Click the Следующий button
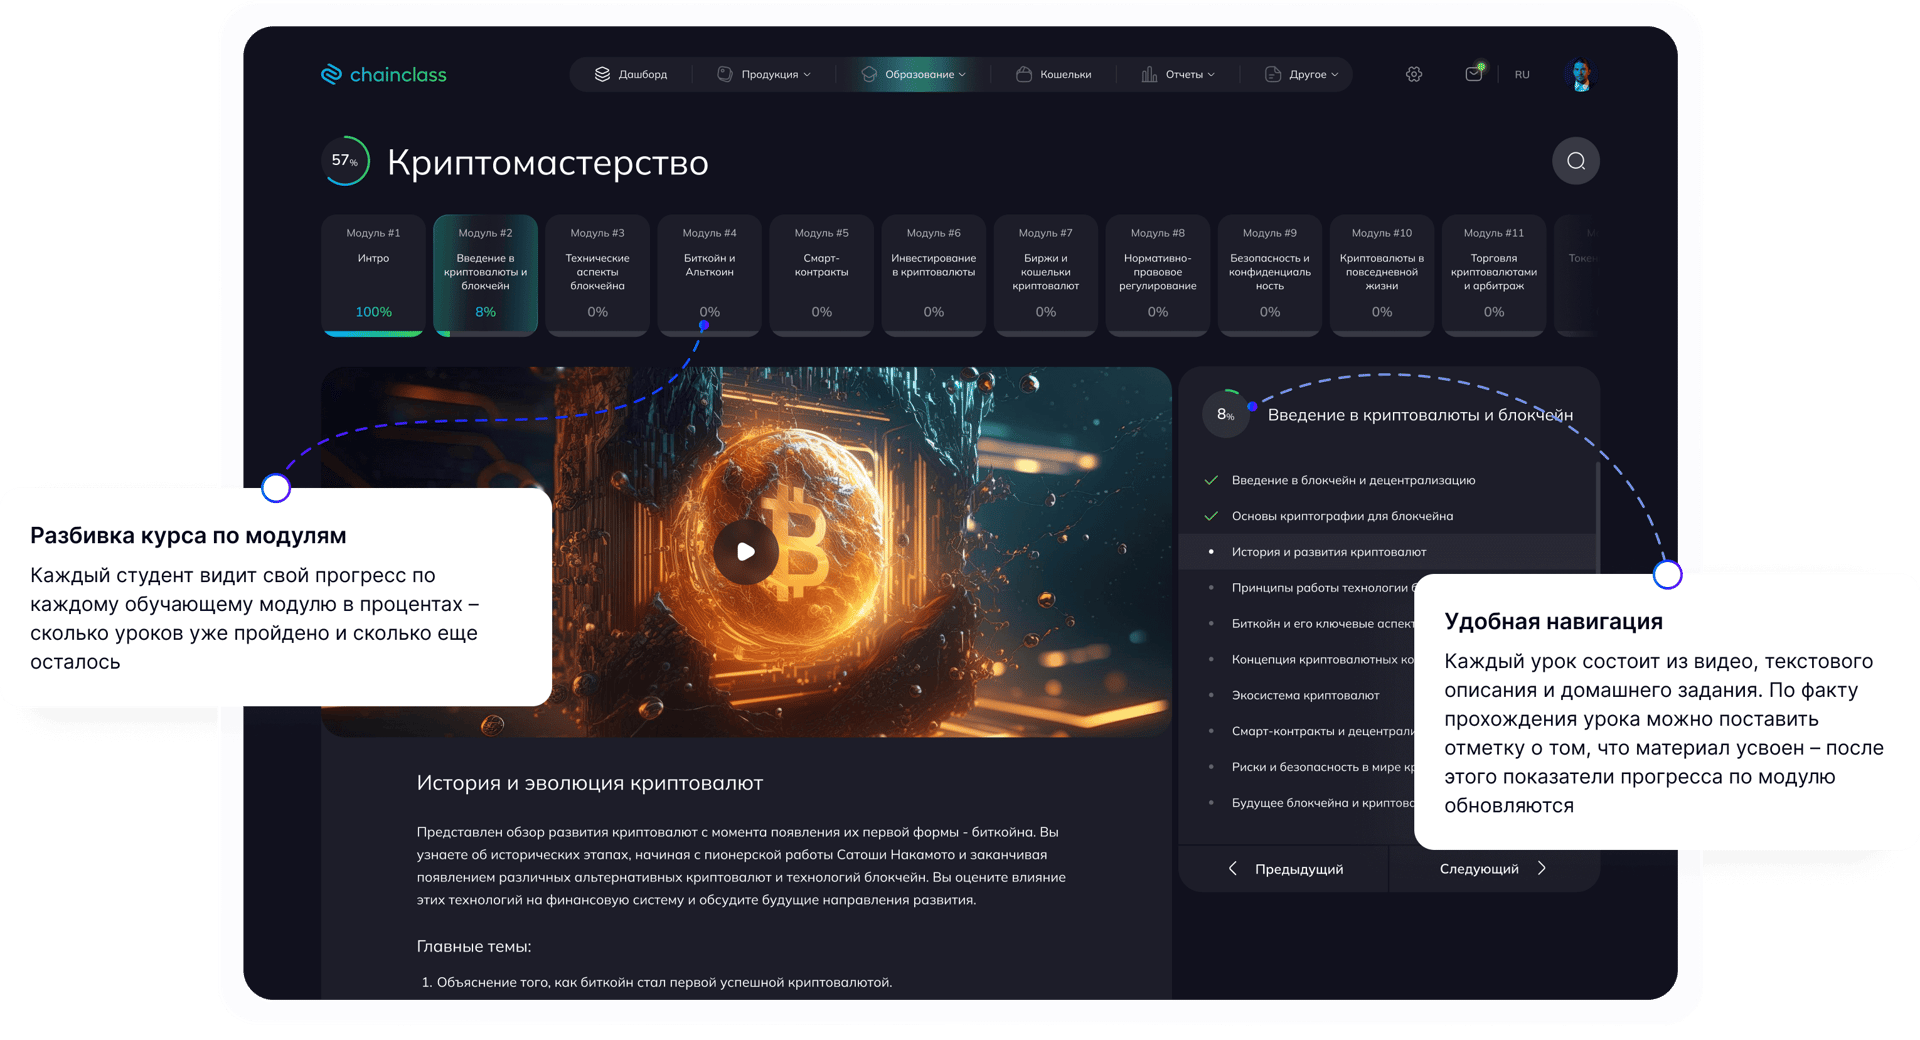The height and width of the screenshot is (1040, 1920). tap(1492, 868)
